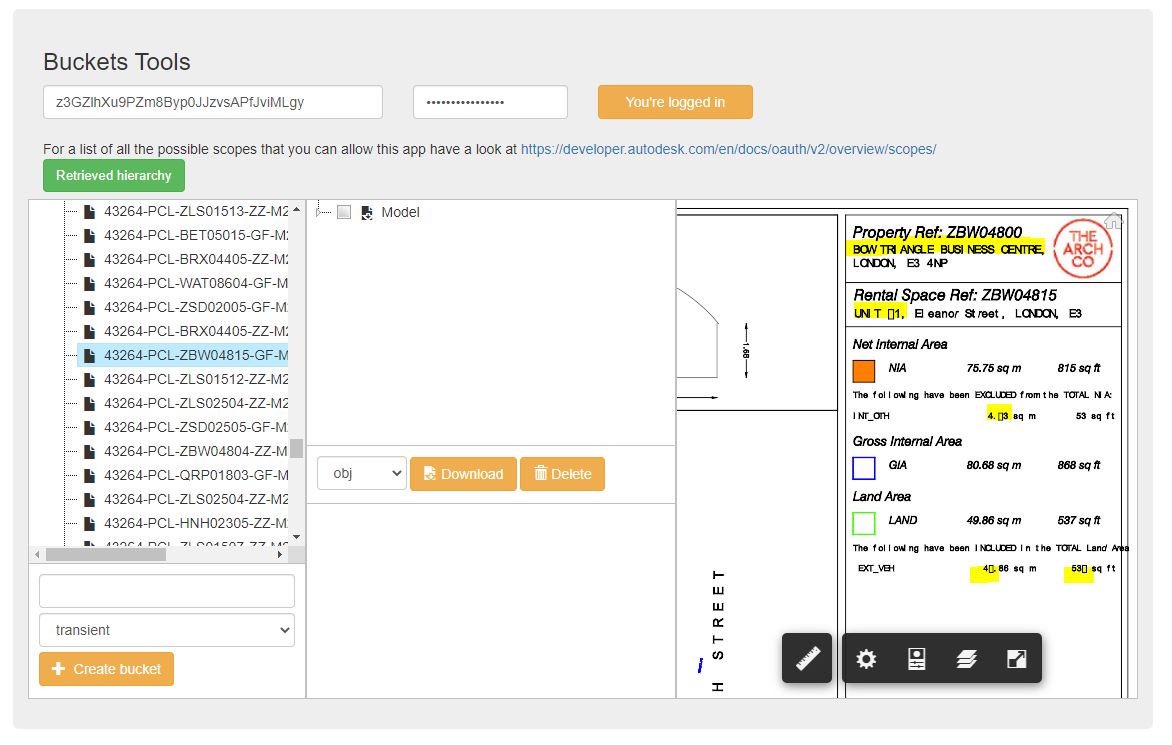The height and width of the screenshot is (745, 1172).
Task: Click the horizontal scrollbar thumb in tree
Action: pyautogui.click(x=105, y=554)
